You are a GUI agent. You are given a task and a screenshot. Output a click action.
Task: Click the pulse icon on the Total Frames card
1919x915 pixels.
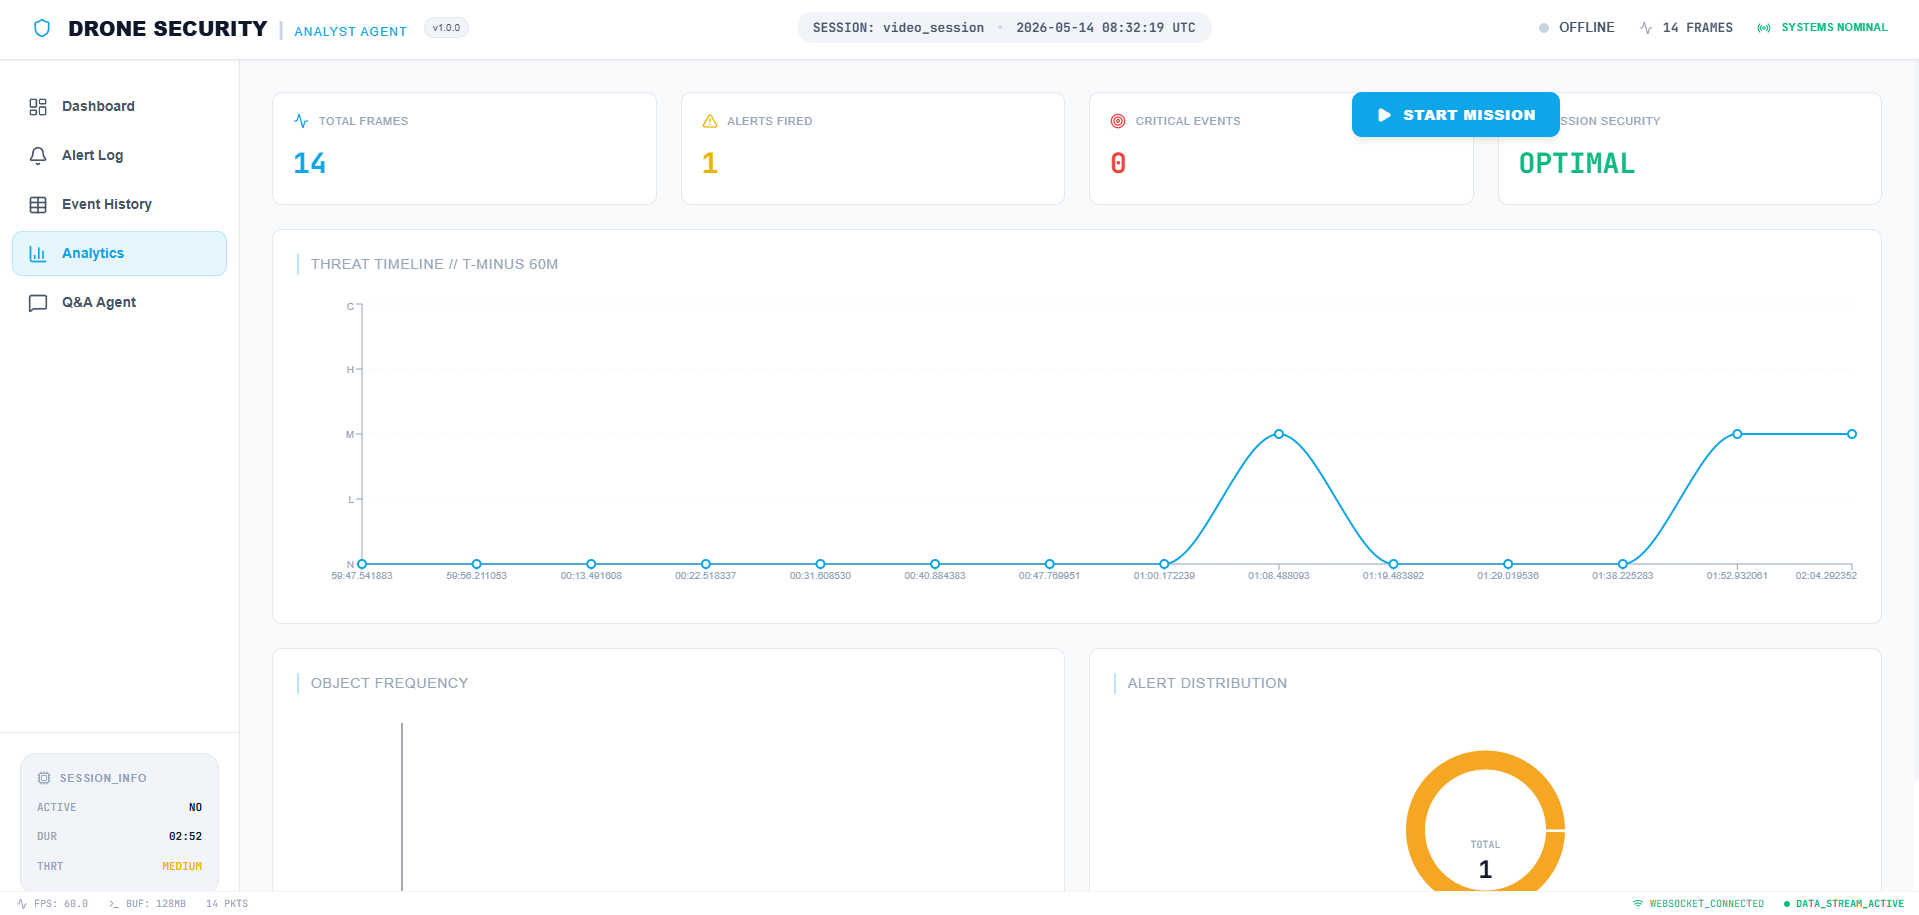[301, 121]
